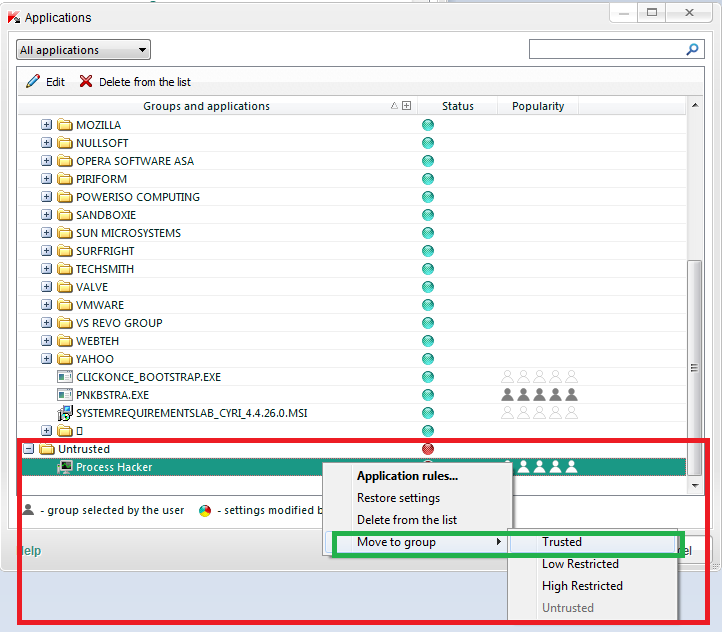722x632 pixels.
Task: Click the sort triangle in Groups header
Action: coord(394,106)
